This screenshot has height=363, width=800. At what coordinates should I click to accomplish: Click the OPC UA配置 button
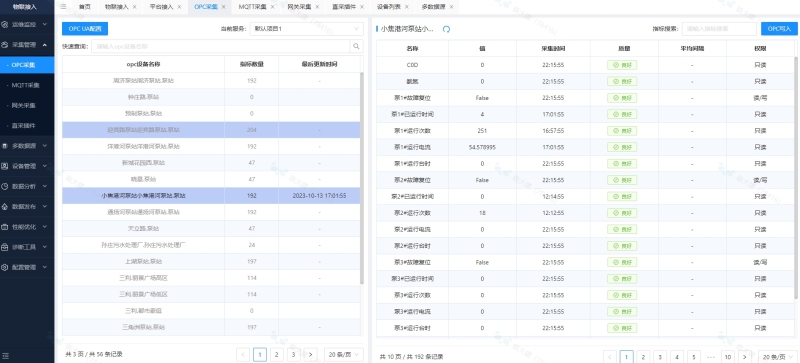(x=85, y=29)
